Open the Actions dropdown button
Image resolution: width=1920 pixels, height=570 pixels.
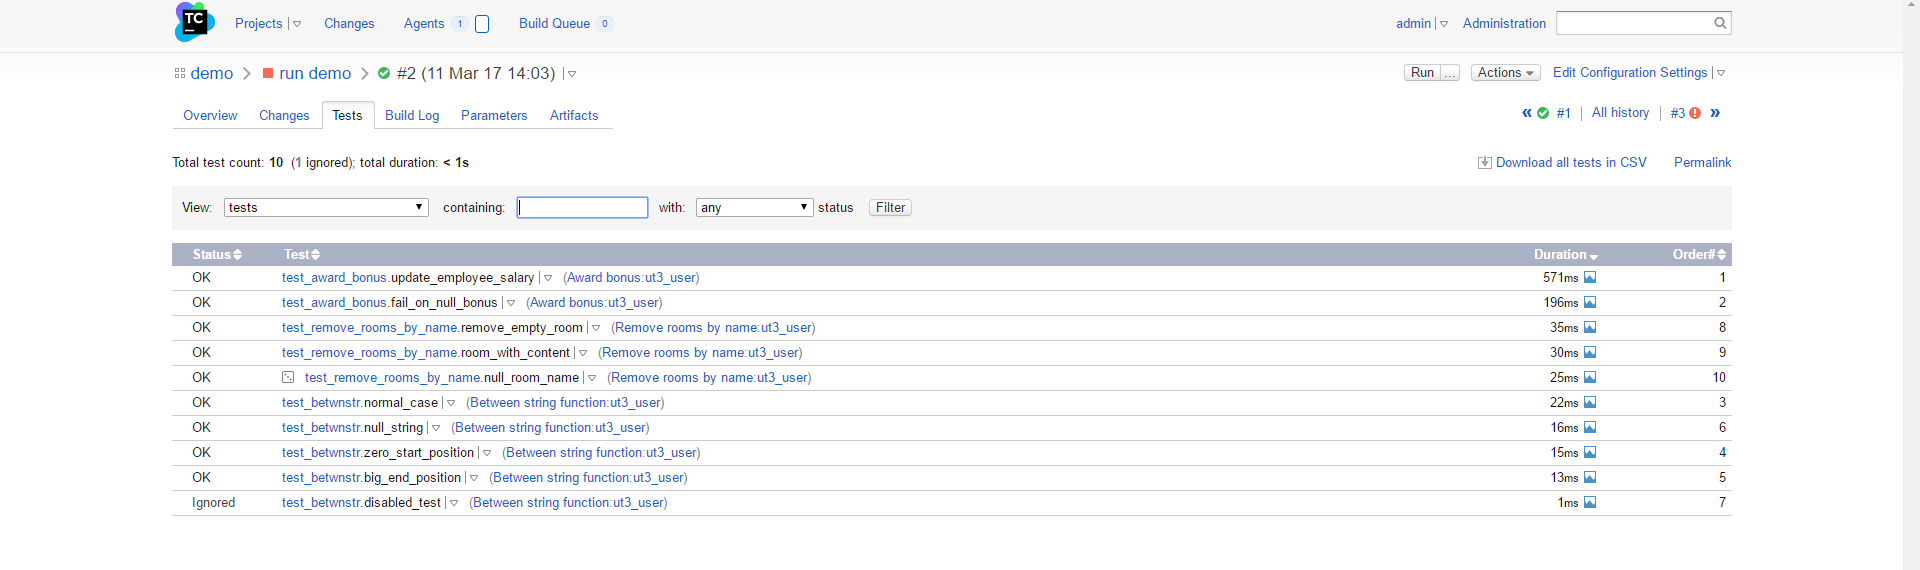tap(1505, 73)
